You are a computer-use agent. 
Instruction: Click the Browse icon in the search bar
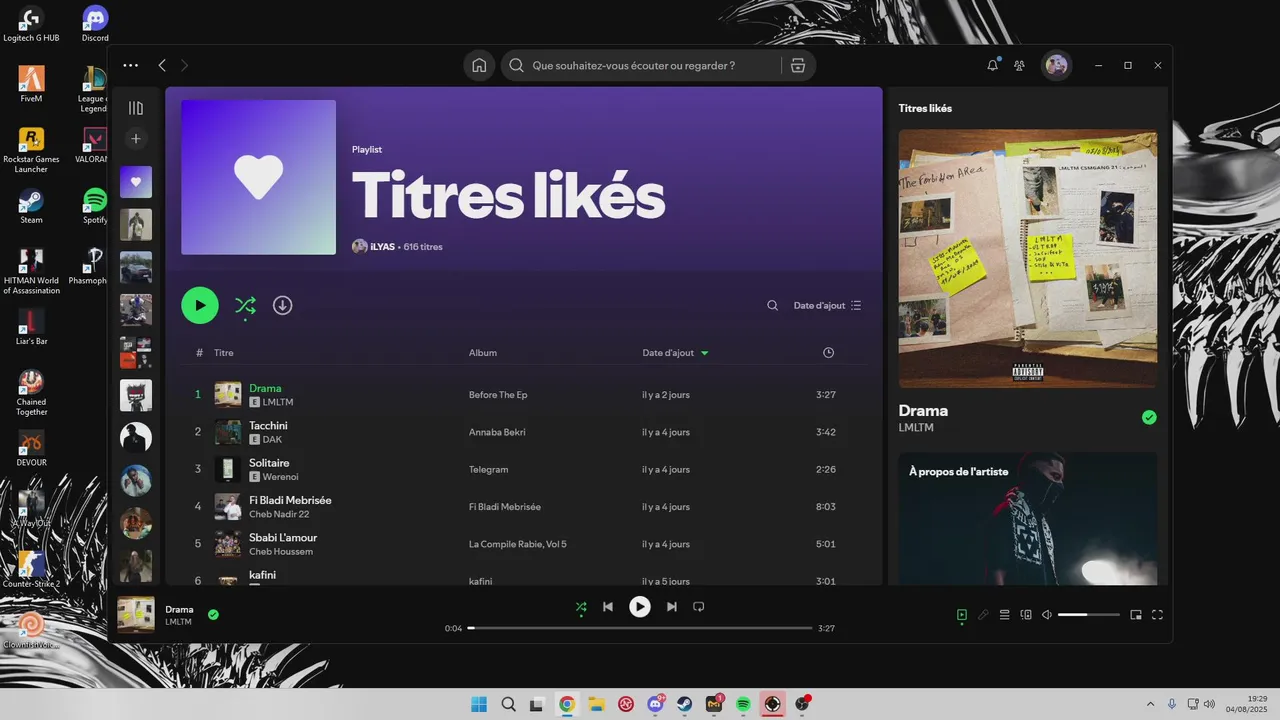click(797, 65)
